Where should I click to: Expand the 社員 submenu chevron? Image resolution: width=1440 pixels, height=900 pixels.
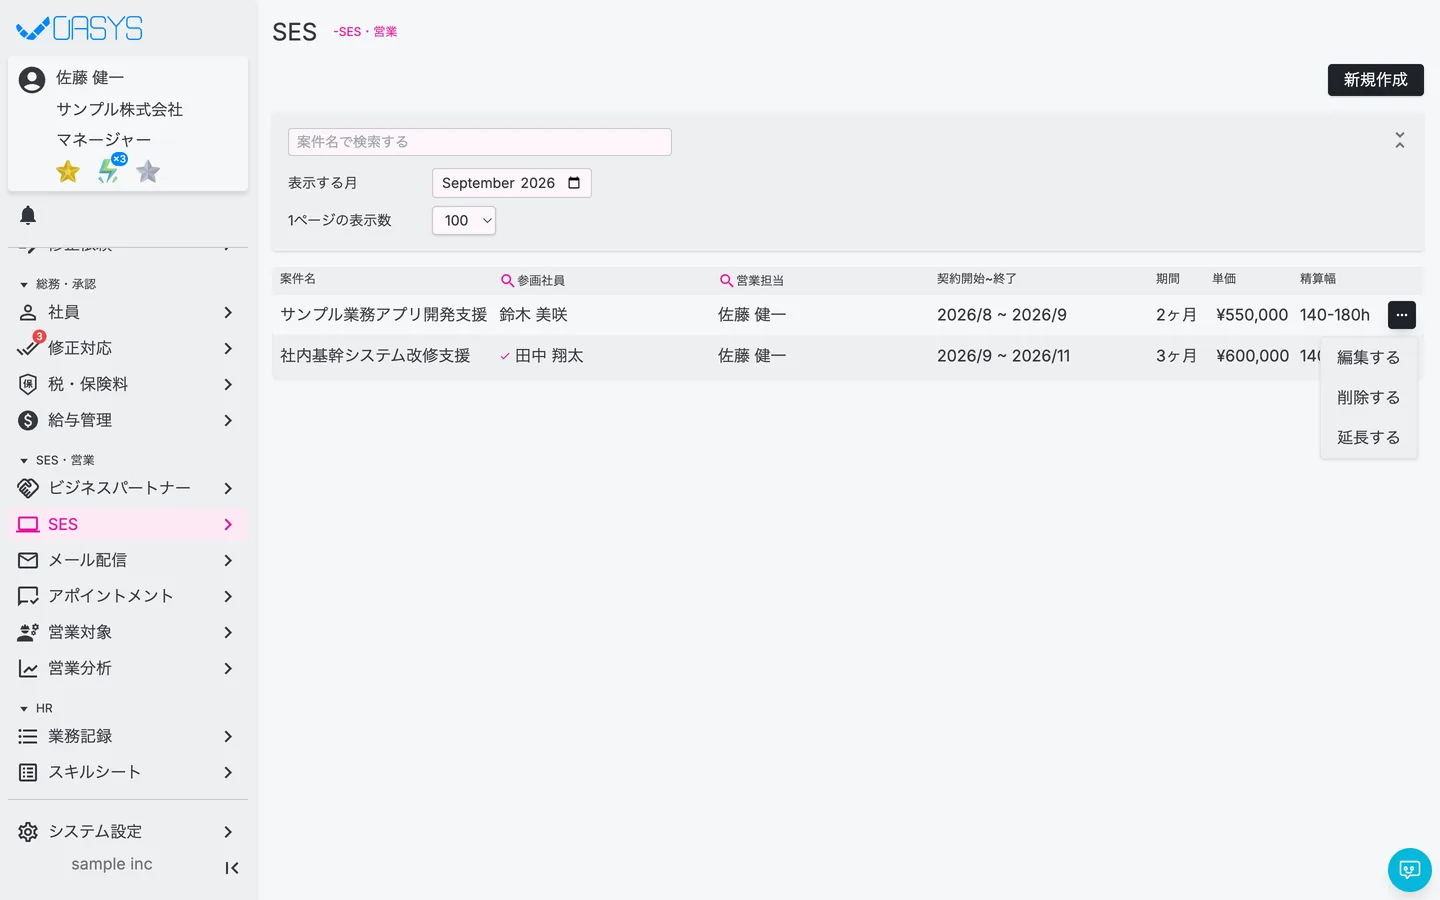coord(228,313)
